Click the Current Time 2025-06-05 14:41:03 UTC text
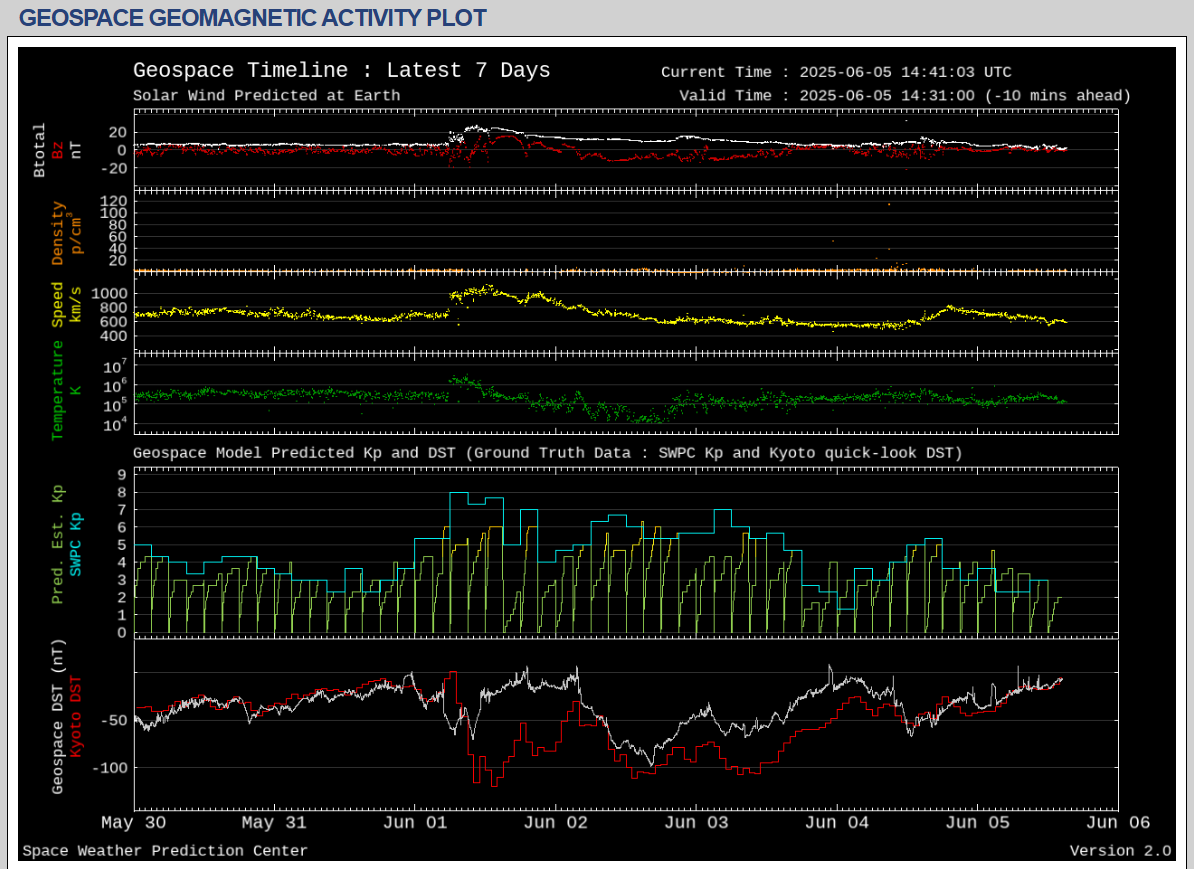 point(836,72)
